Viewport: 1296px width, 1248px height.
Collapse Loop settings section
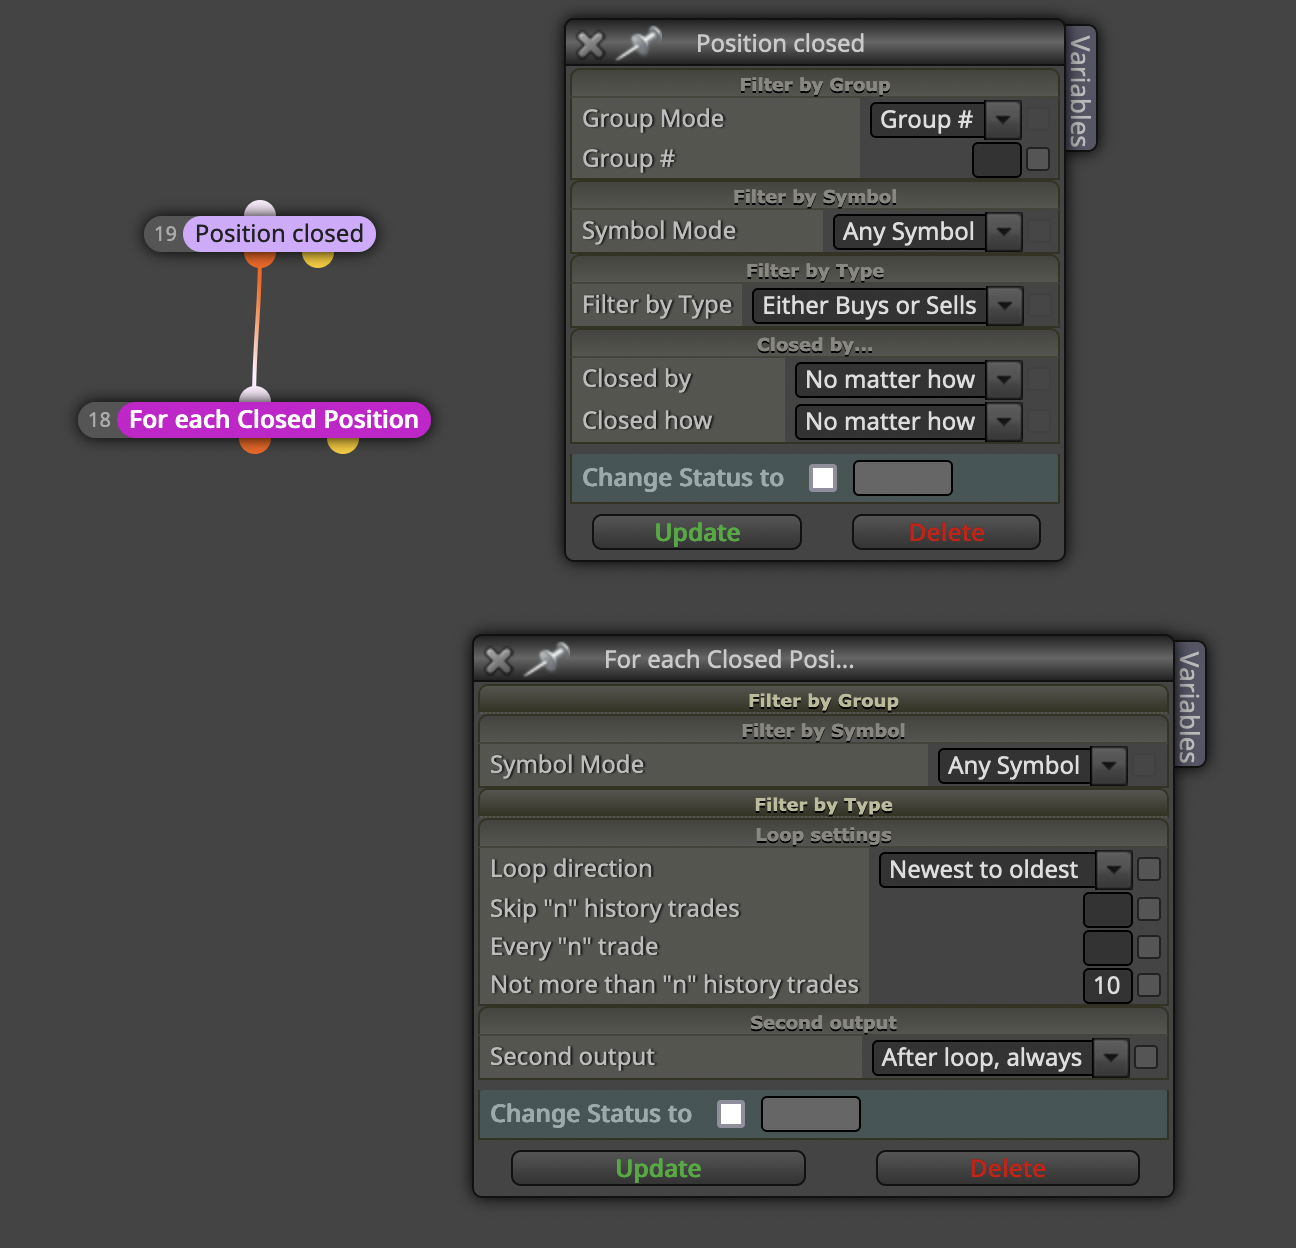[x=823, y=834]
